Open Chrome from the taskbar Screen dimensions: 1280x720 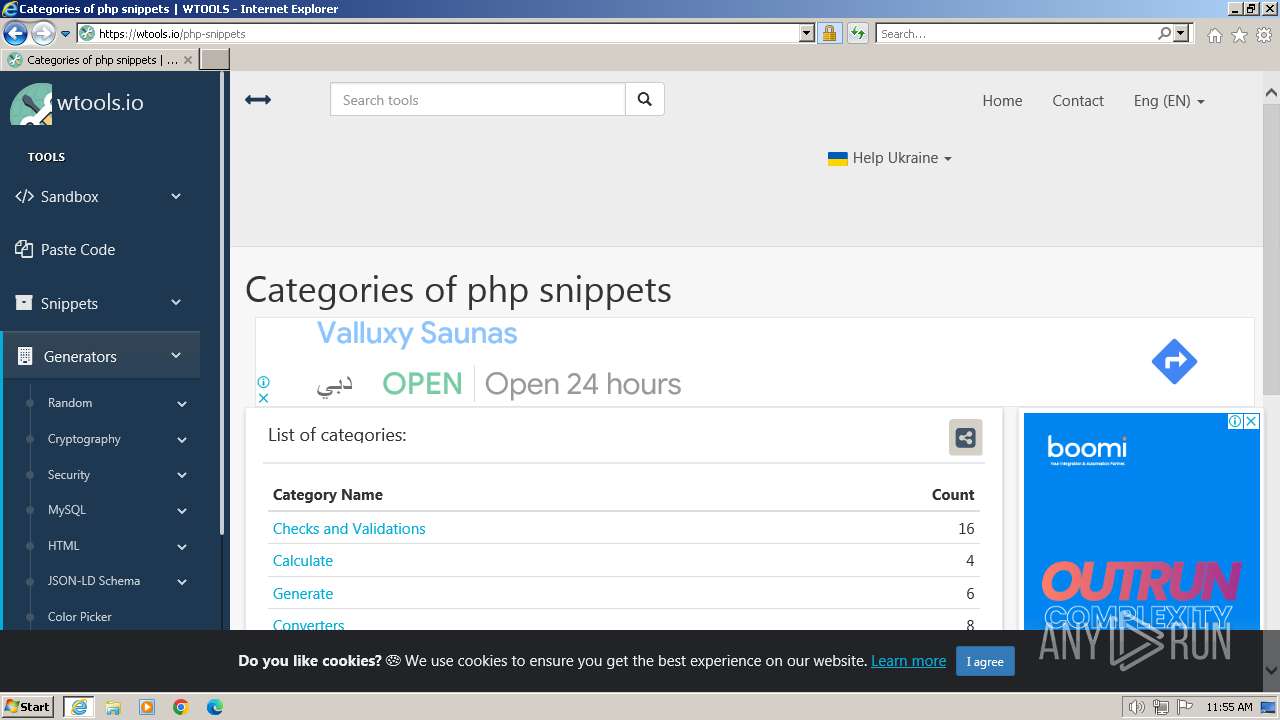(181, 707)
